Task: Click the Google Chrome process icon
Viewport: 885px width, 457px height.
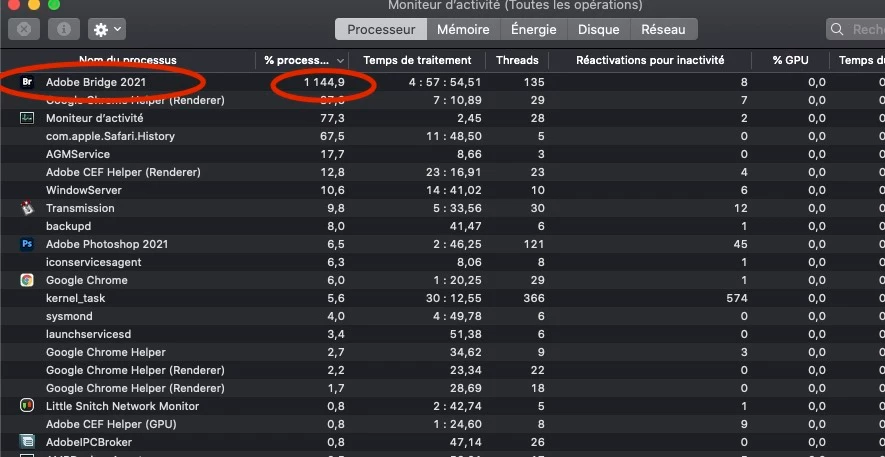Action: (x=27, y=280)
